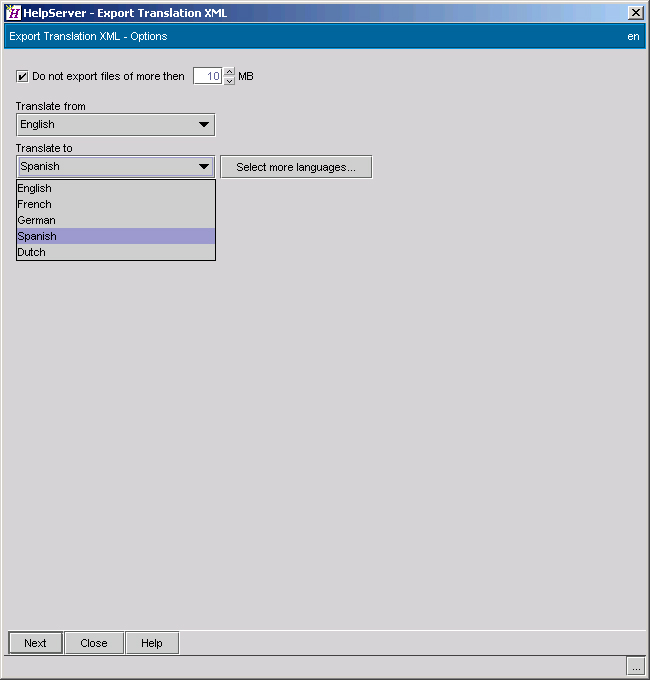Choose German in the language list
The height and width of the screenshot is (680, 650).
pos(116,220)
